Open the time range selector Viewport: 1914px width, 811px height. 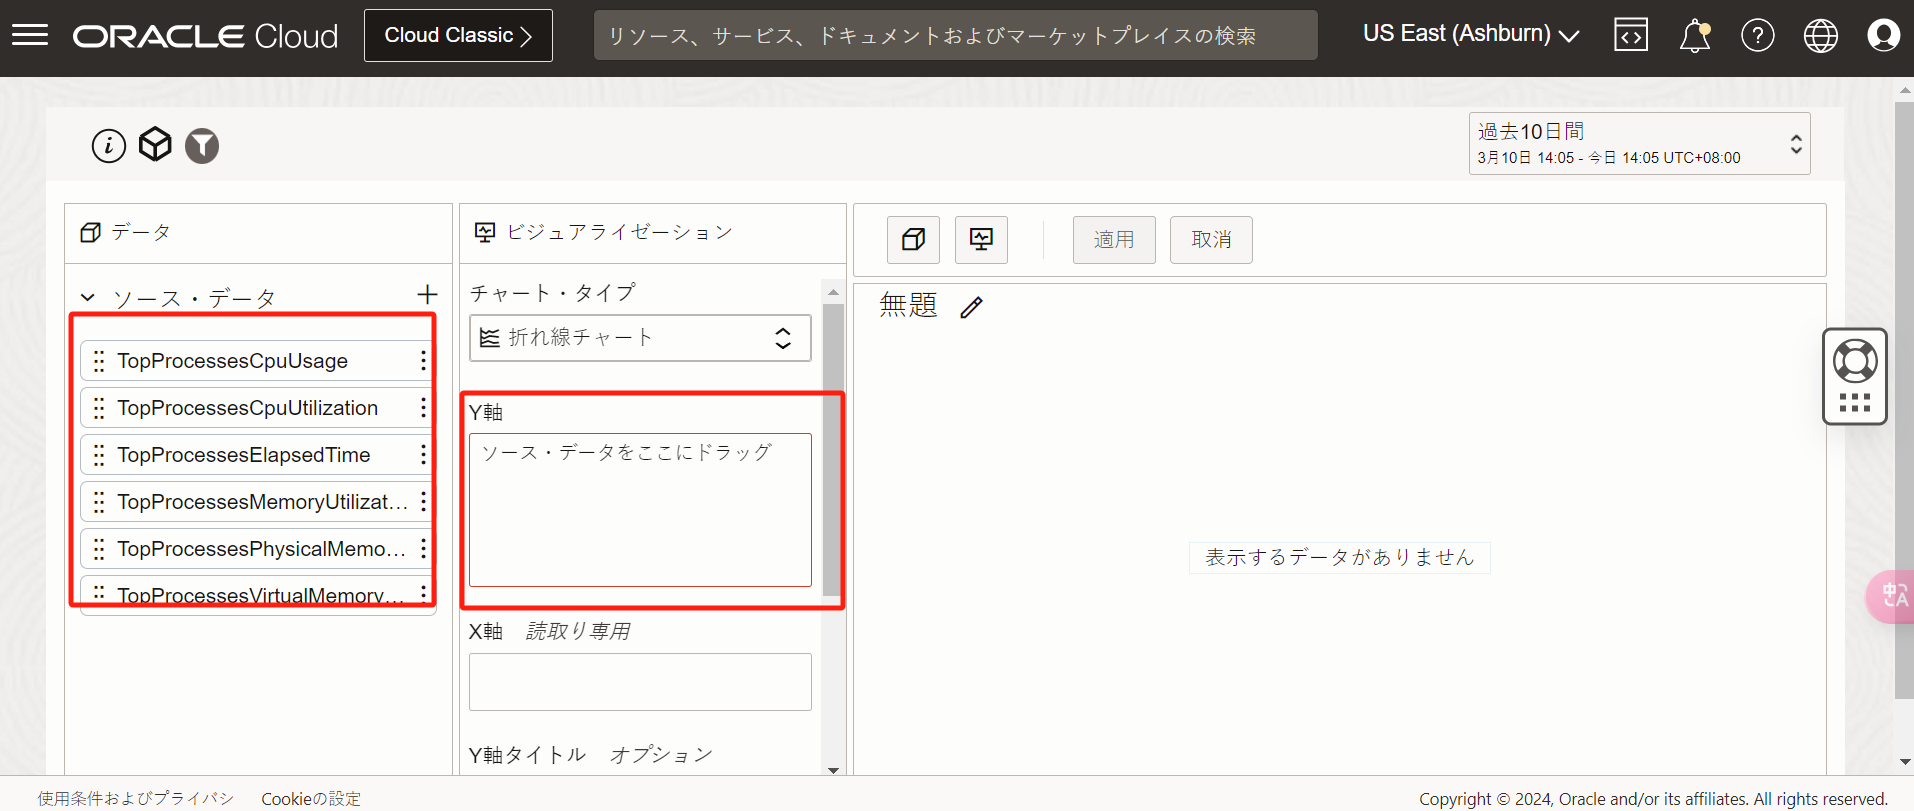click(x=1638, y=144)
